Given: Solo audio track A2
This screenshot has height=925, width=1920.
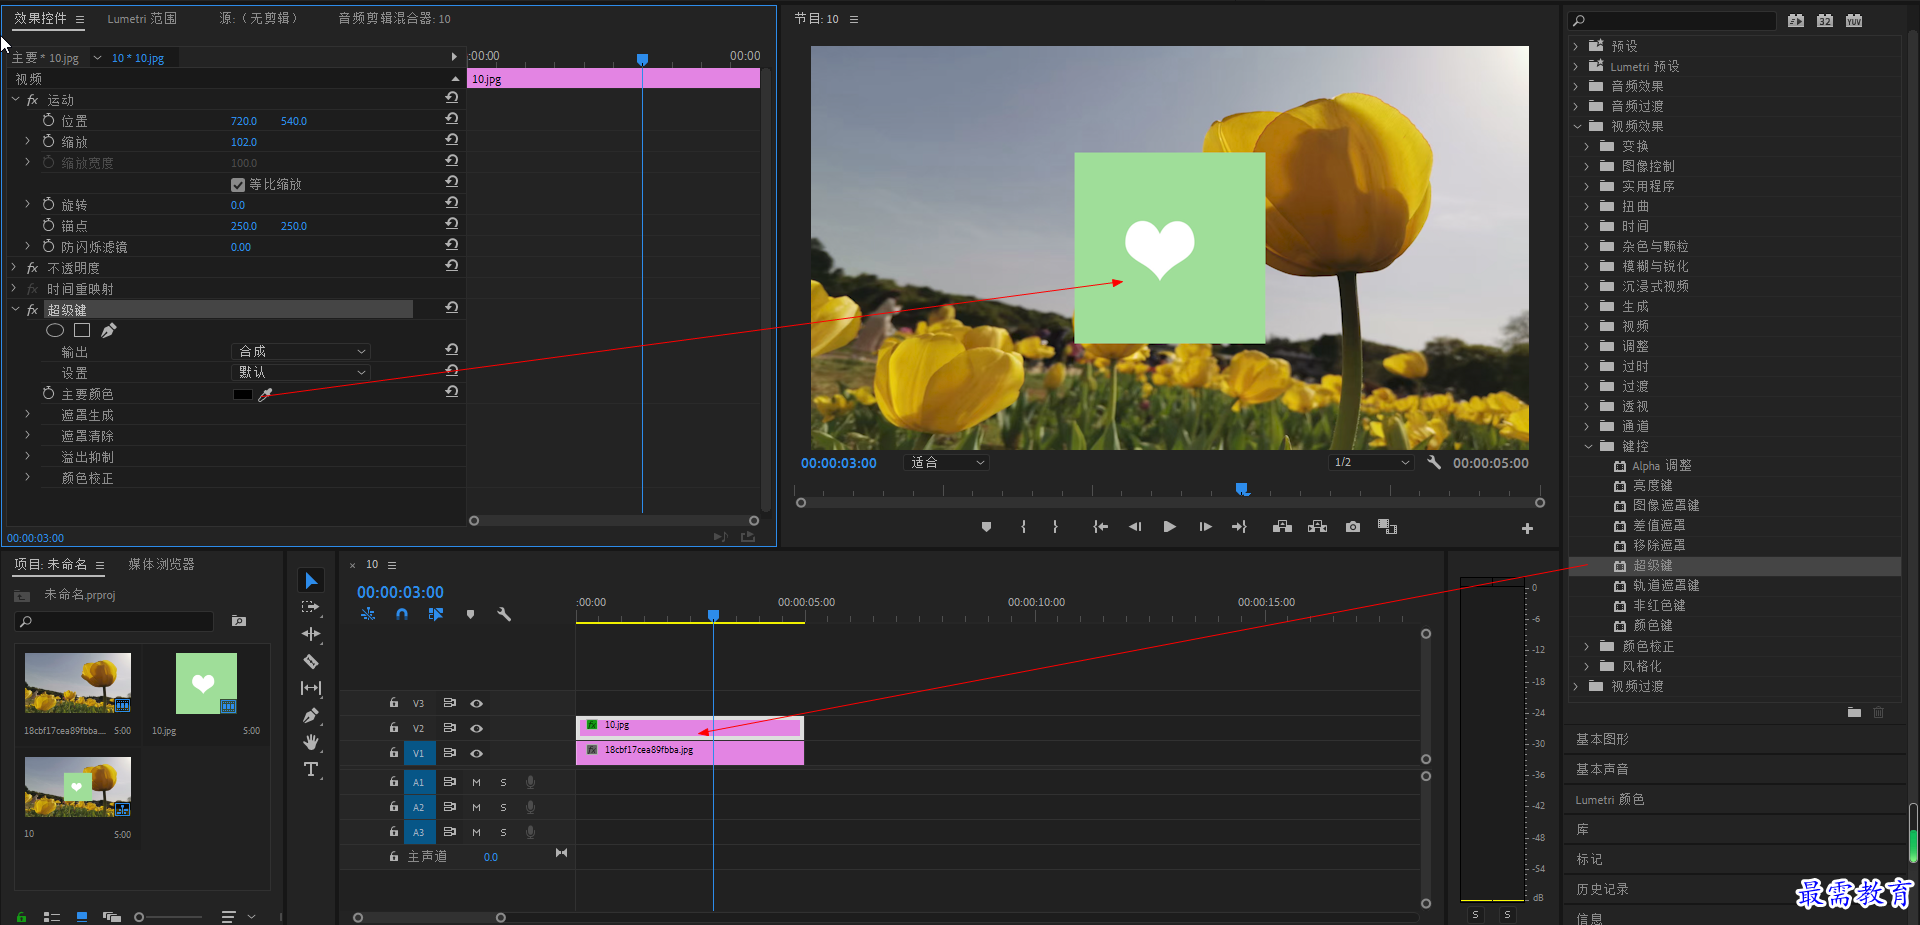Looking at the screenshot, I should pos(503,807).
